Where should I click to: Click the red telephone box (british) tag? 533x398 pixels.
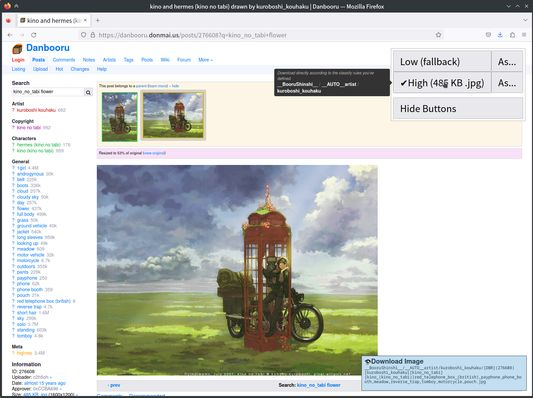tap(44, 301)
